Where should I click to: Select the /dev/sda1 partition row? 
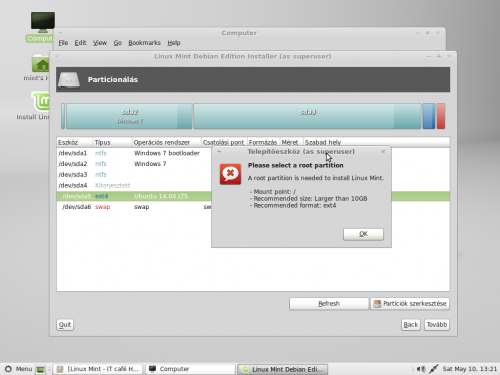[x=134, y=153]
